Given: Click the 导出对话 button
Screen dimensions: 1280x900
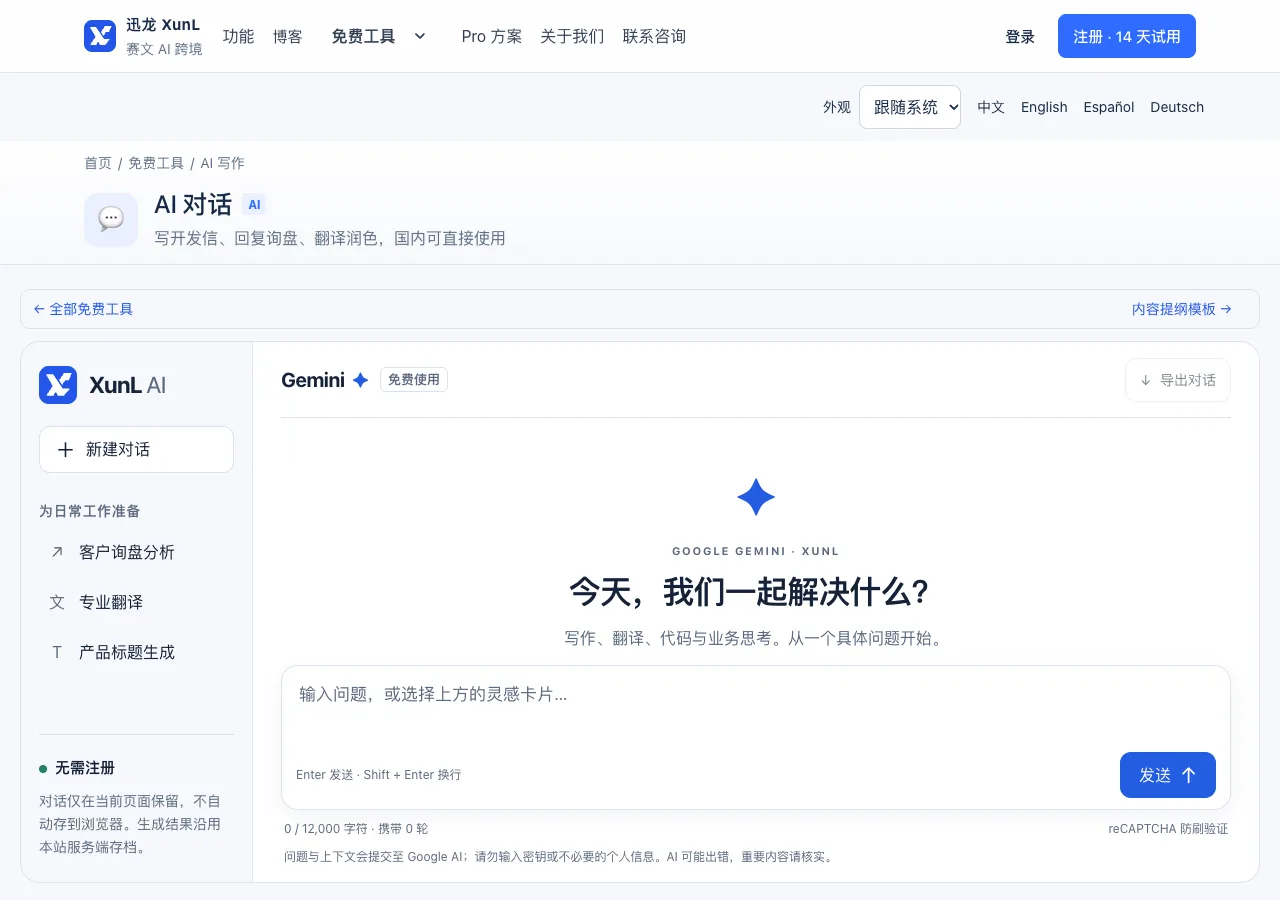Looking at the screenshot, I should (1178, 380).
